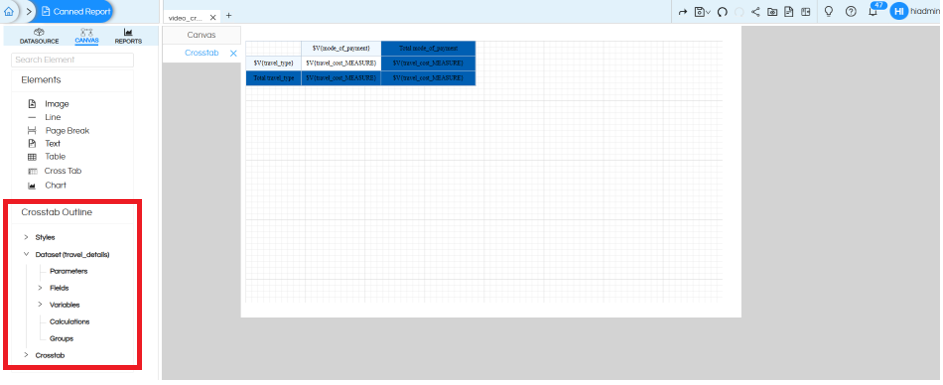Add a new report tab
Screen dimensions: 943x385
229,16
